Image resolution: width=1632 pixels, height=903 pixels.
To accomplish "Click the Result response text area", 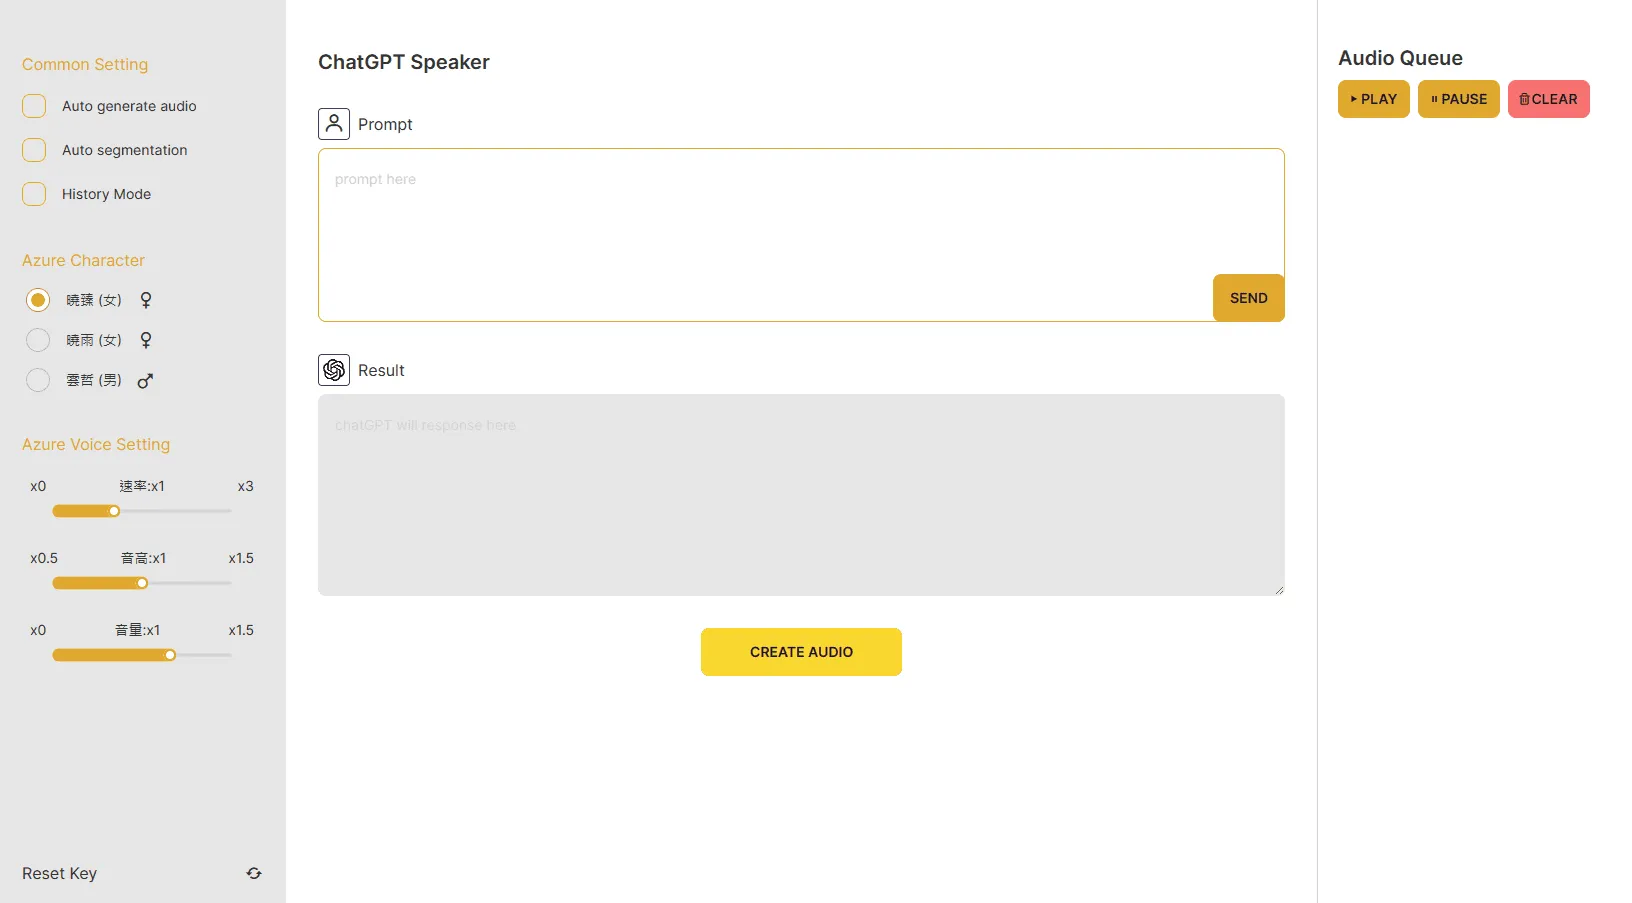I will (x=801, y=495).
